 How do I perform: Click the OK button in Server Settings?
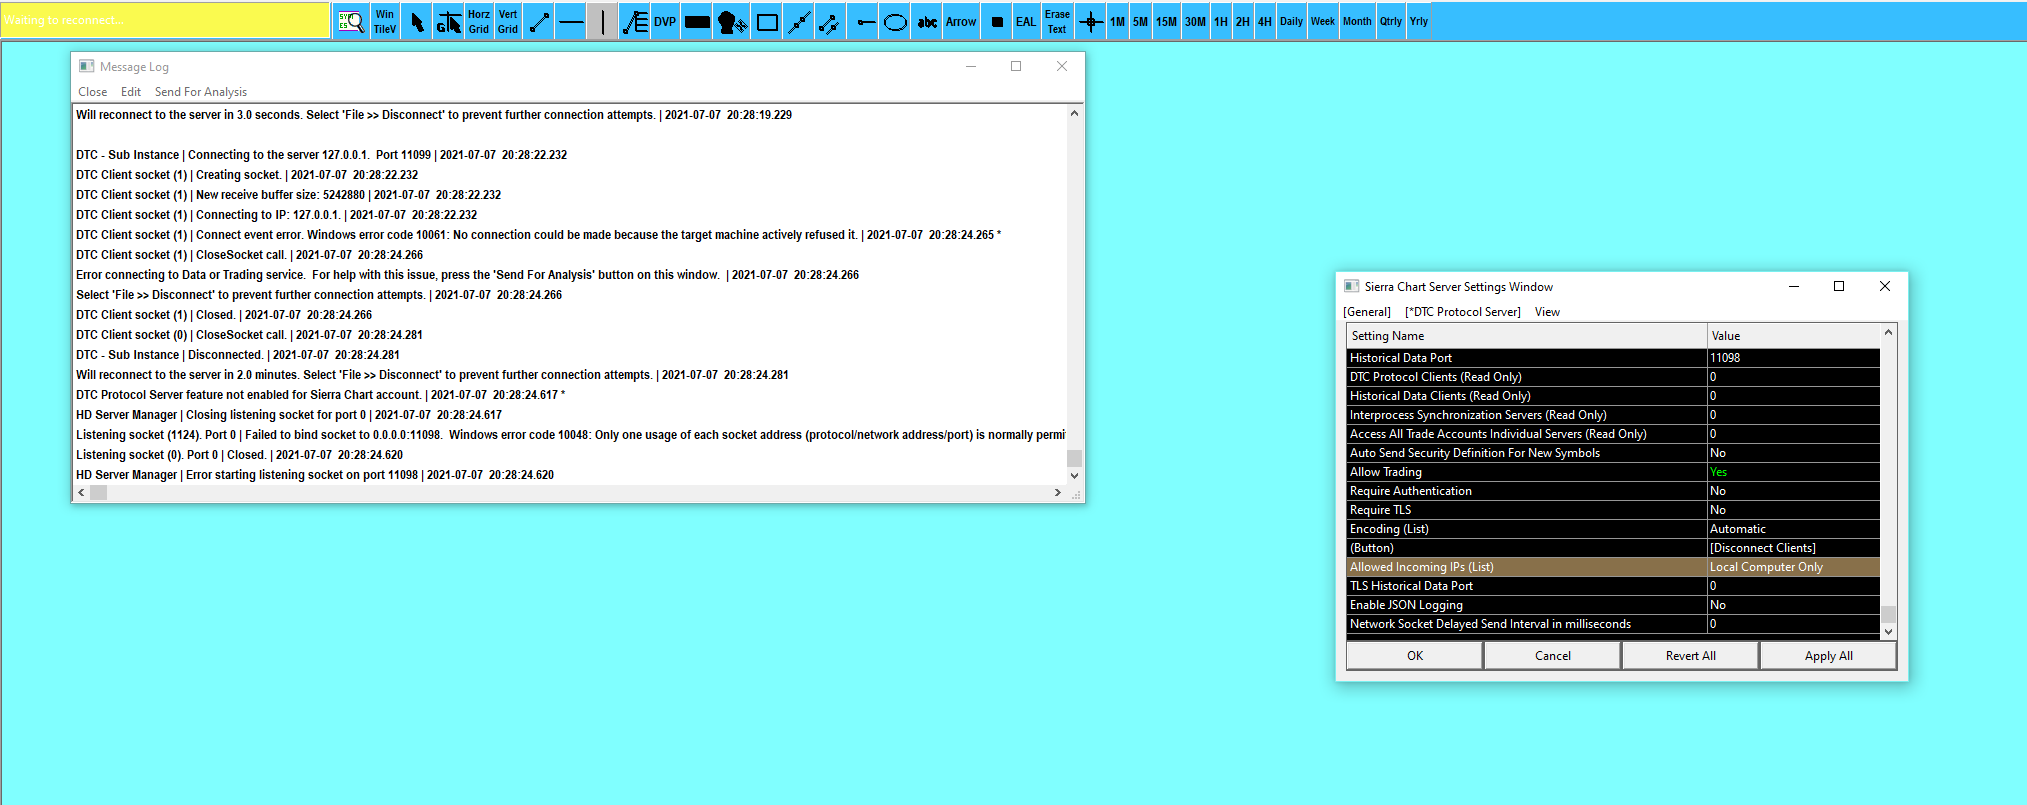coord(1415,656)
